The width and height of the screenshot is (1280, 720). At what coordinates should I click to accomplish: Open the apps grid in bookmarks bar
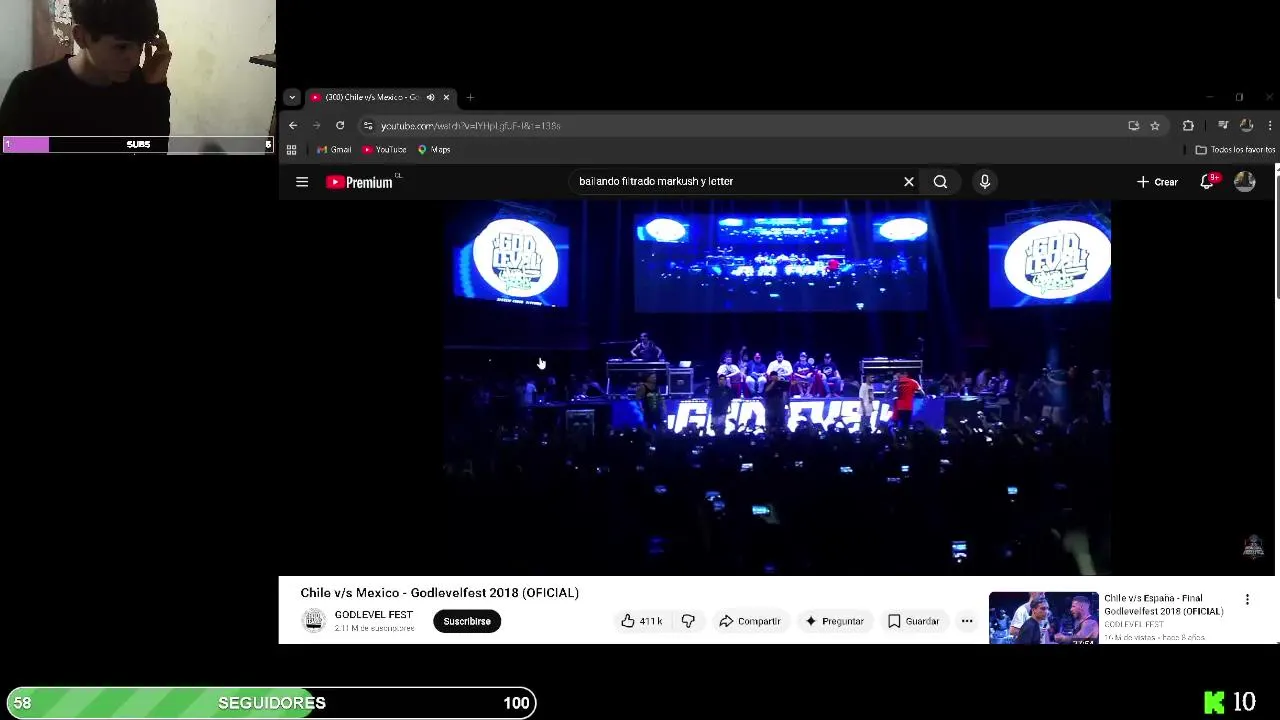point(291,150)
